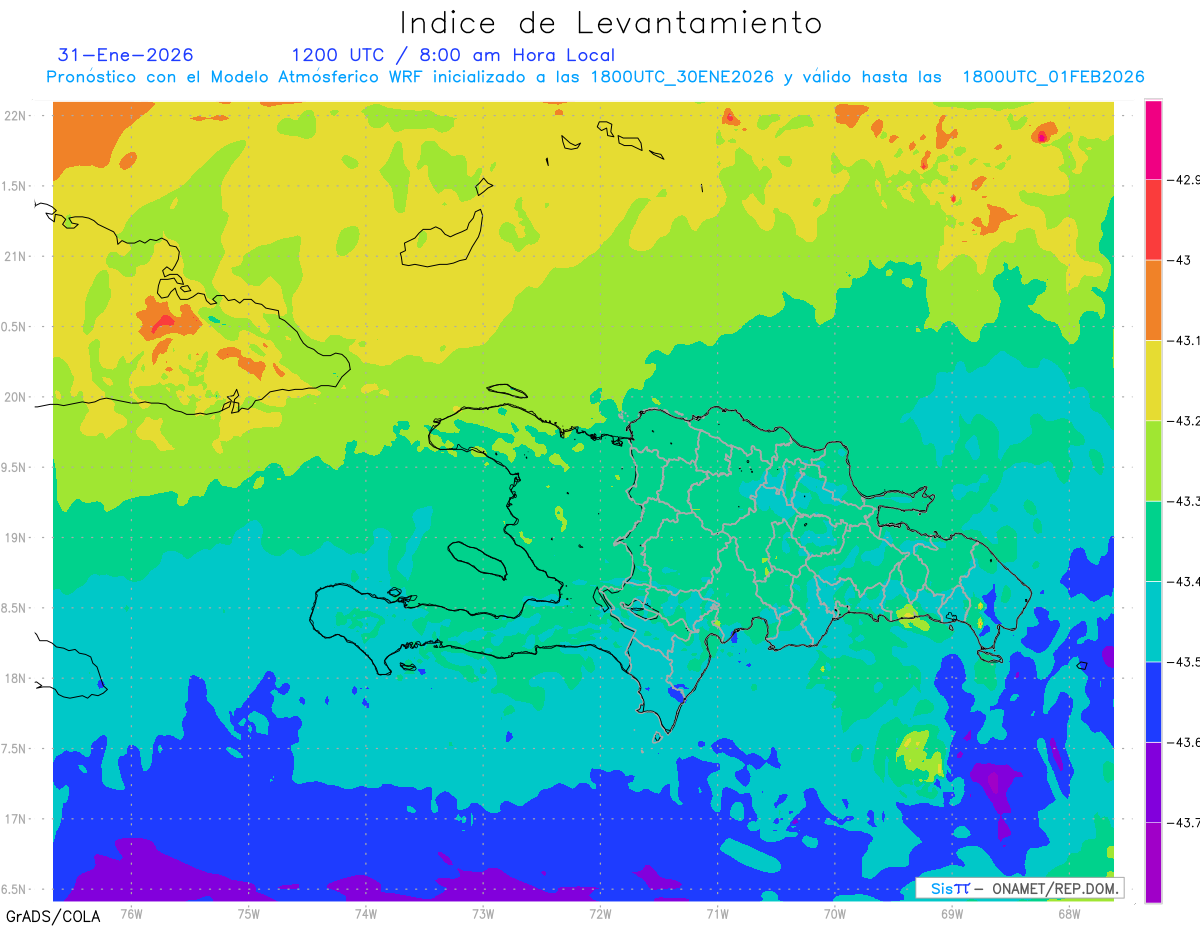This screenshot has height=927, width=1200.
Task: Click the longitude label "69W"
Action: (x=952, y=913)
